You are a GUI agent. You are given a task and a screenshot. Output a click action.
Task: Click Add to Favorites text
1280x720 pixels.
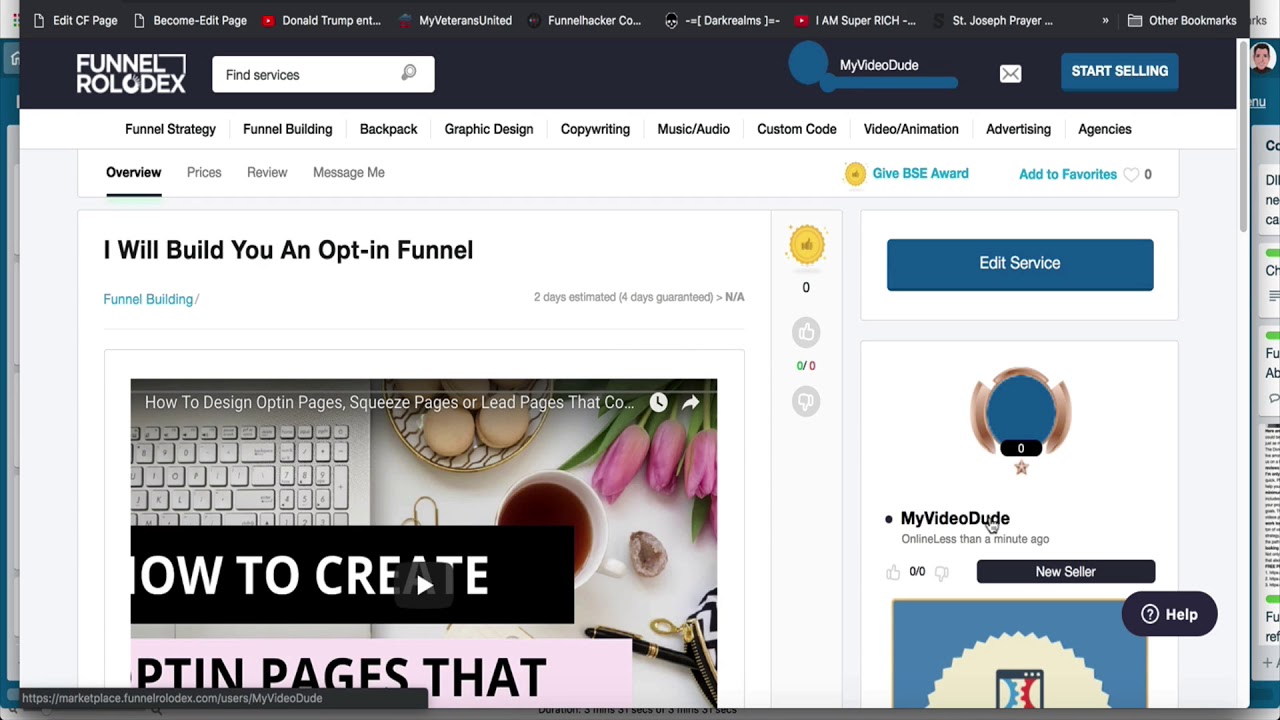tap(1067, 174)
